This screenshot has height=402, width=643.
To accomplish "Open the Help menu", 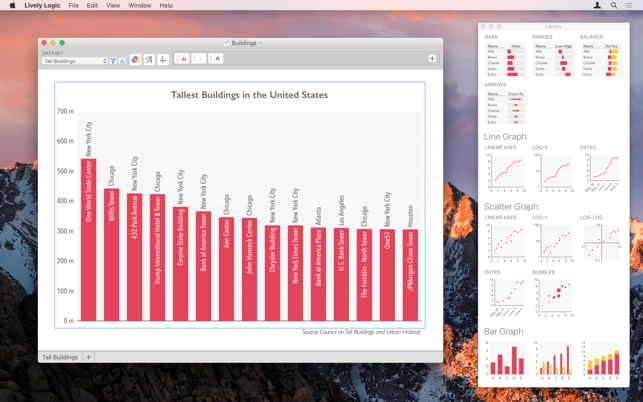I will pyautogui.click(x=166, y=5).
